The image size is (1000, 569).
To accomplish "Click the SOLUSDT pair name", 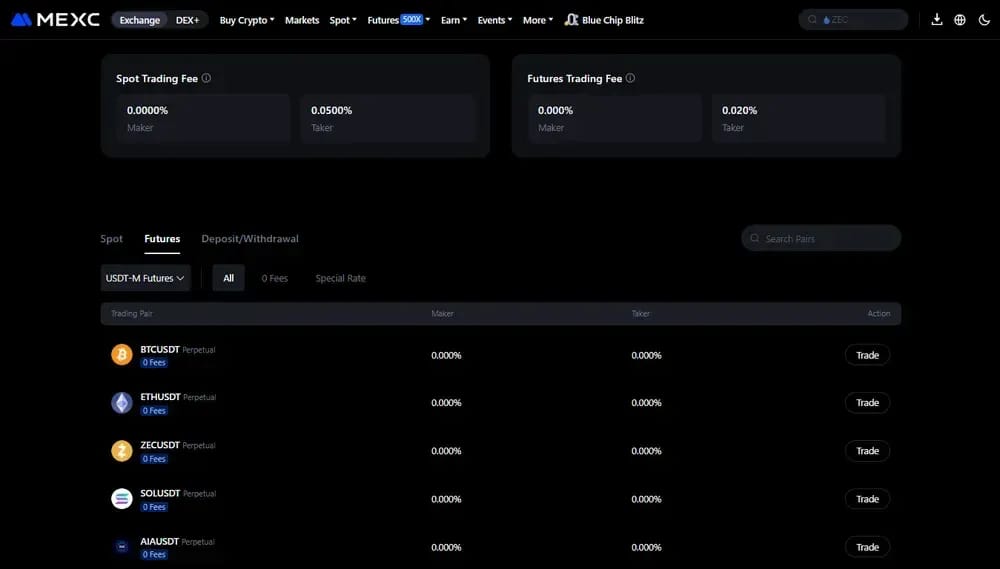I will coord(161,493).
